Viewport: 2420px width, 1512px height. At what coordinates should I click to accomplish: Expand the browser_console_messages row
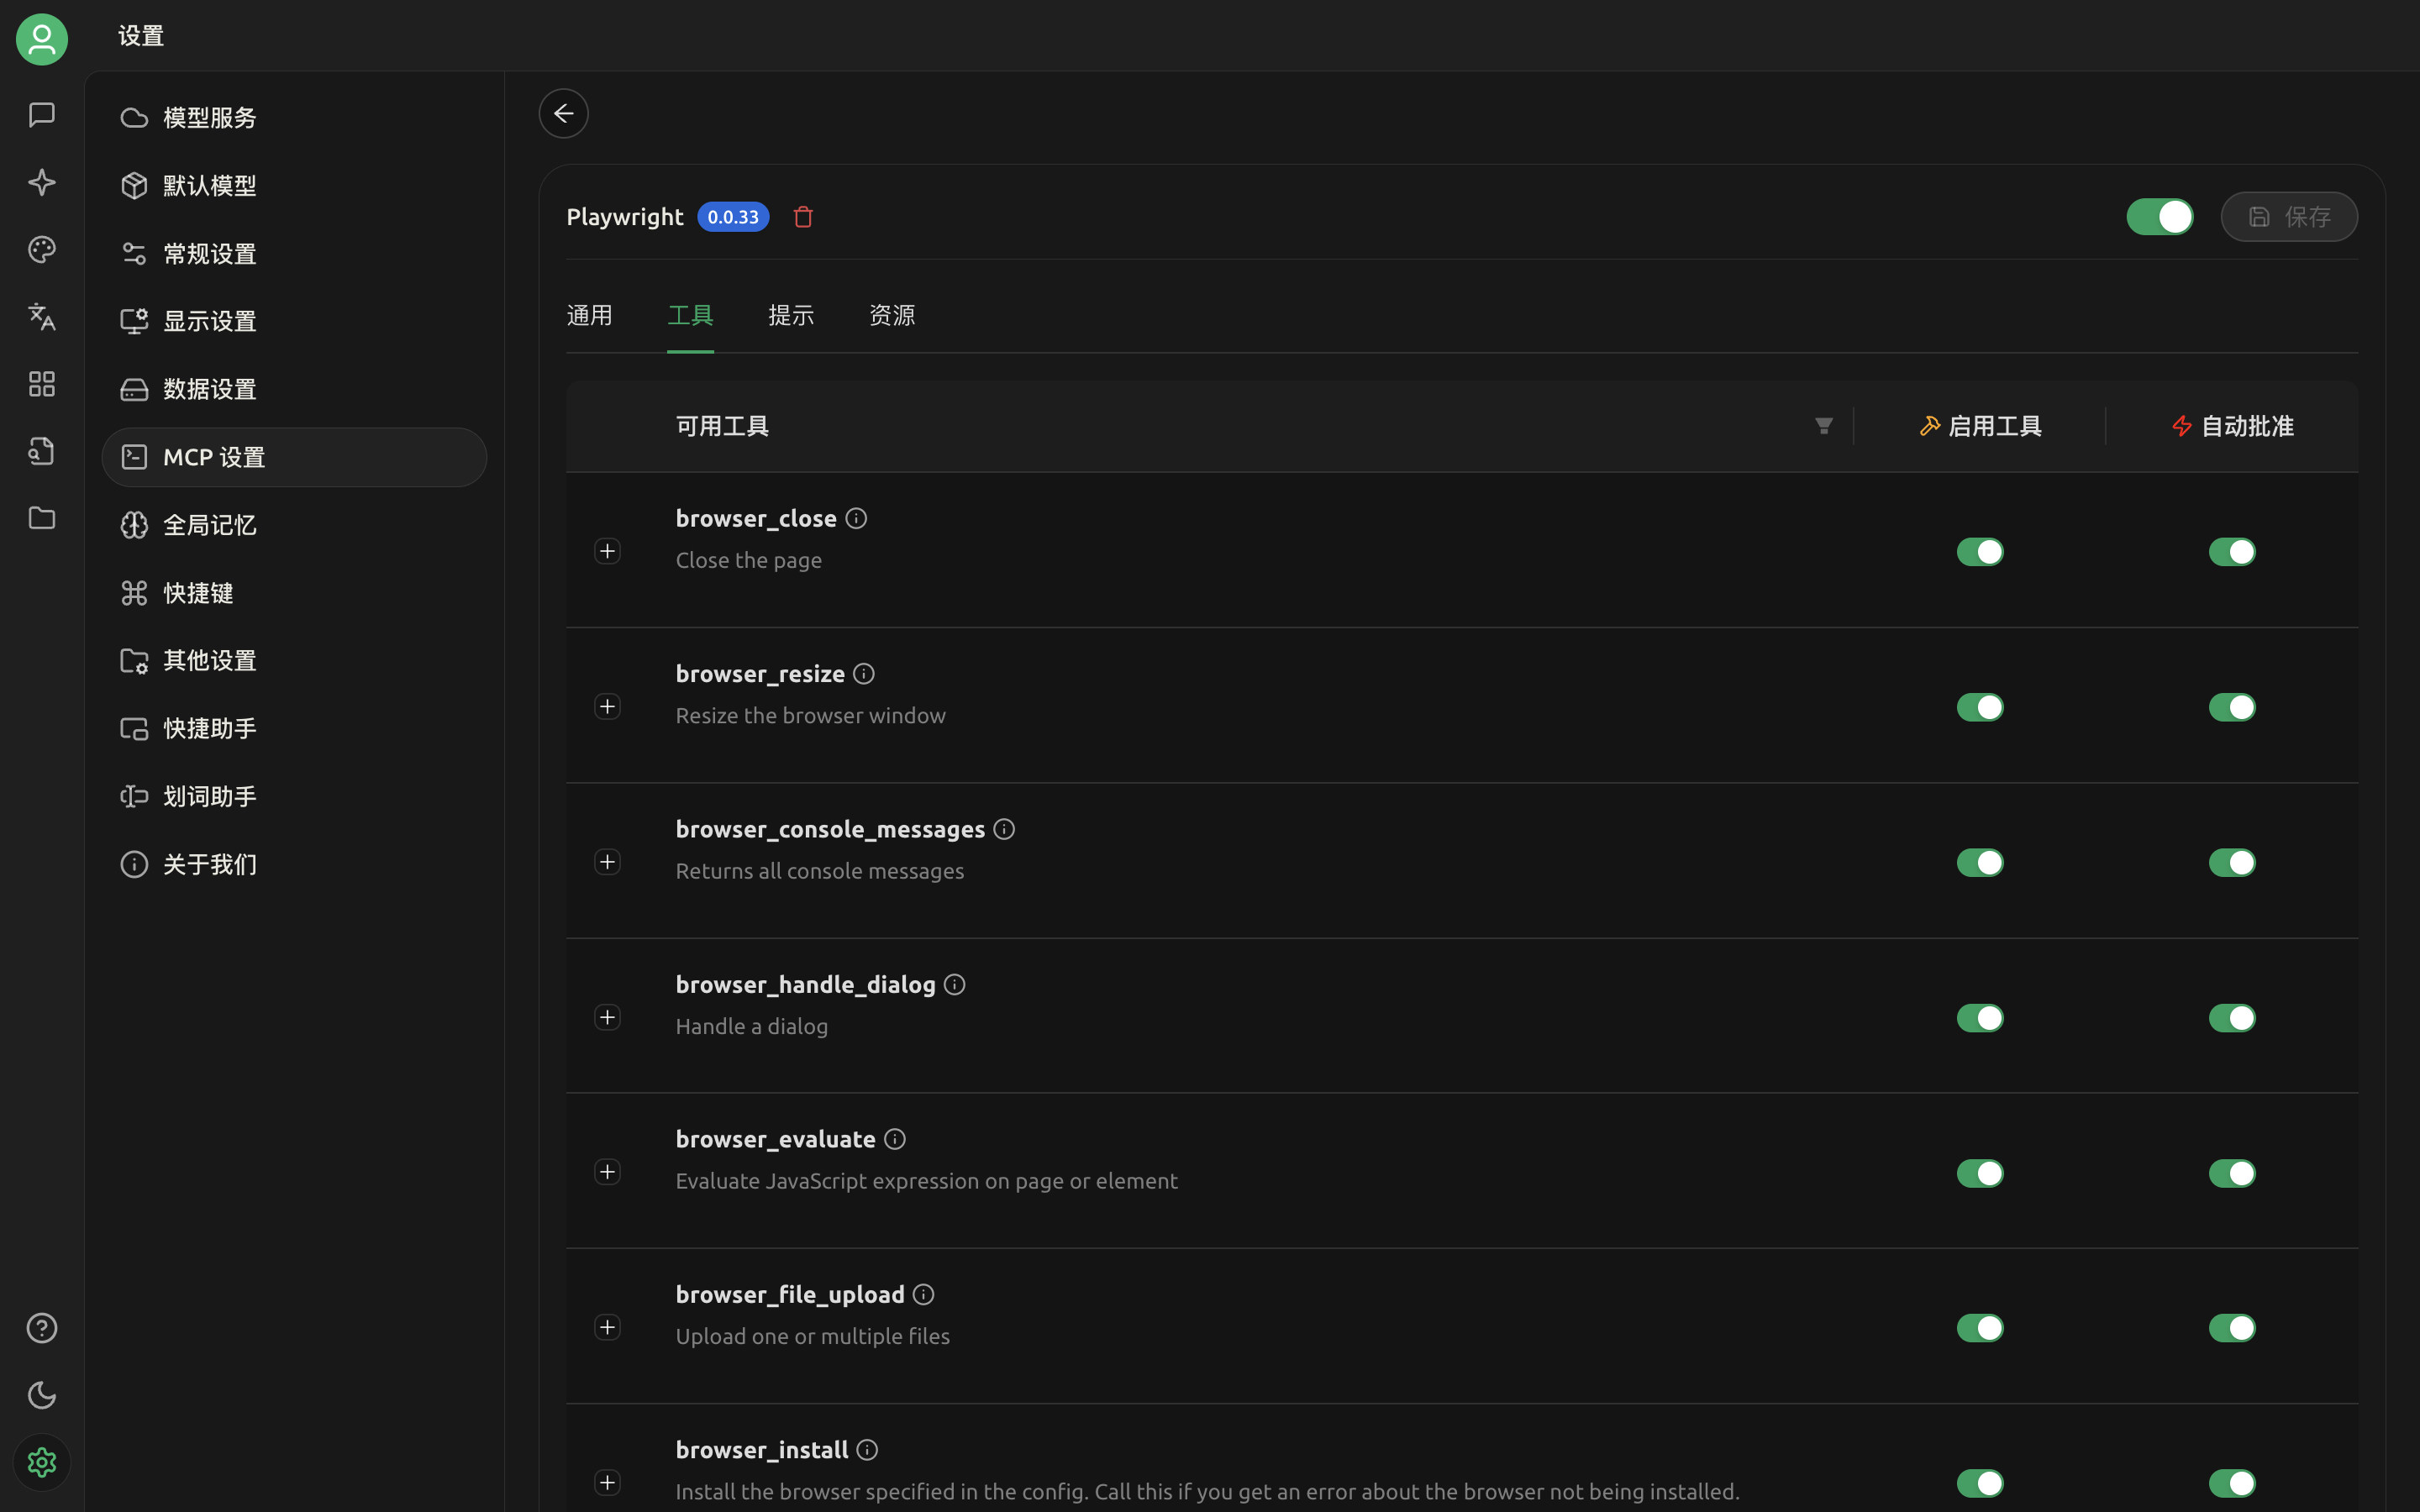[607, 862]
